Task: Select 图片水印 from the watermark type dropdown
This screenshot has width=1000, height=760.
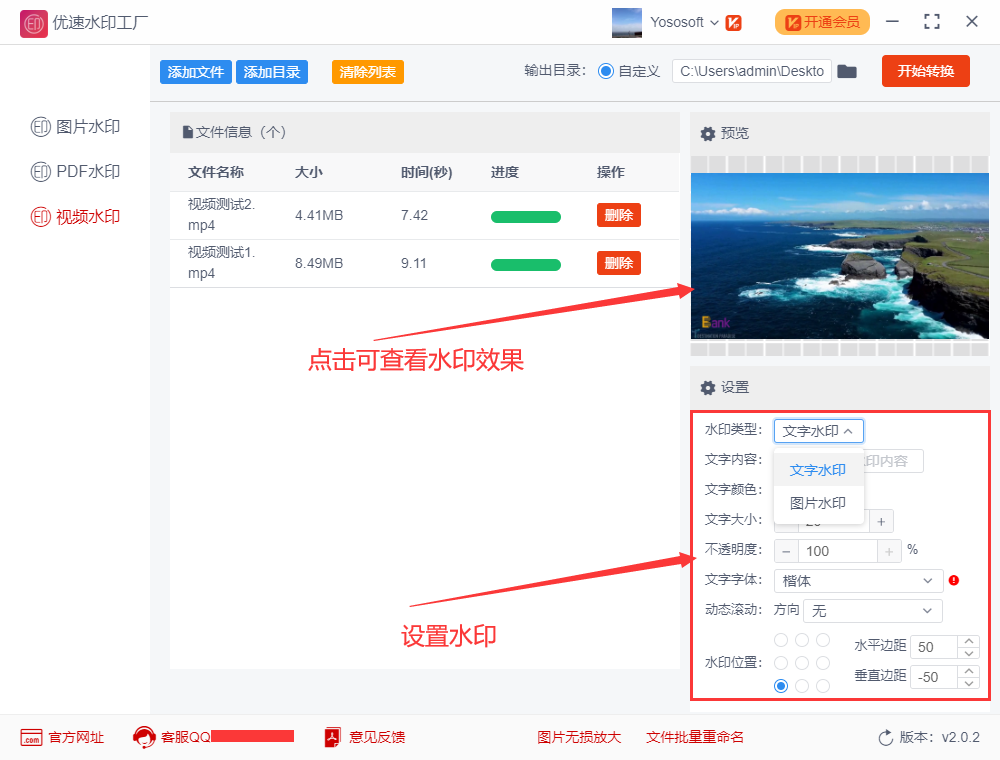Action: (x=818, y=503)
